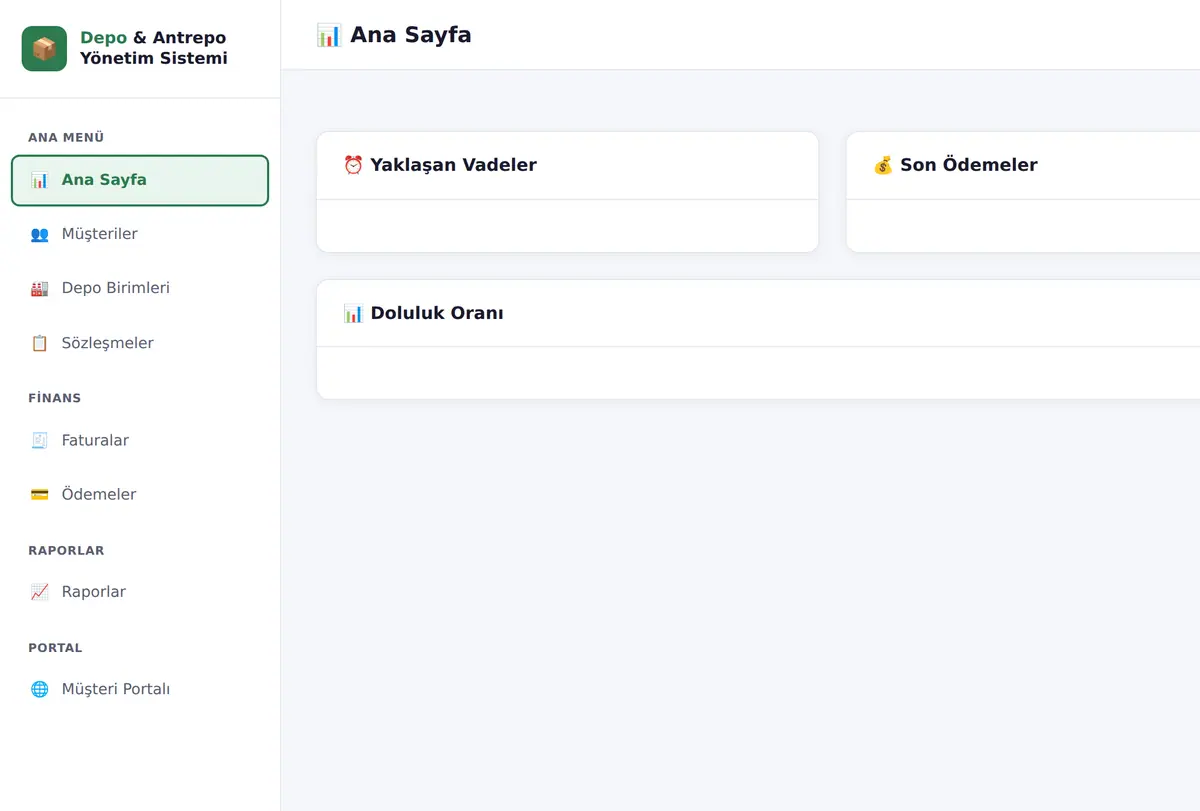
Task: Click the PORTAL section label
Action: pos(55,648)
